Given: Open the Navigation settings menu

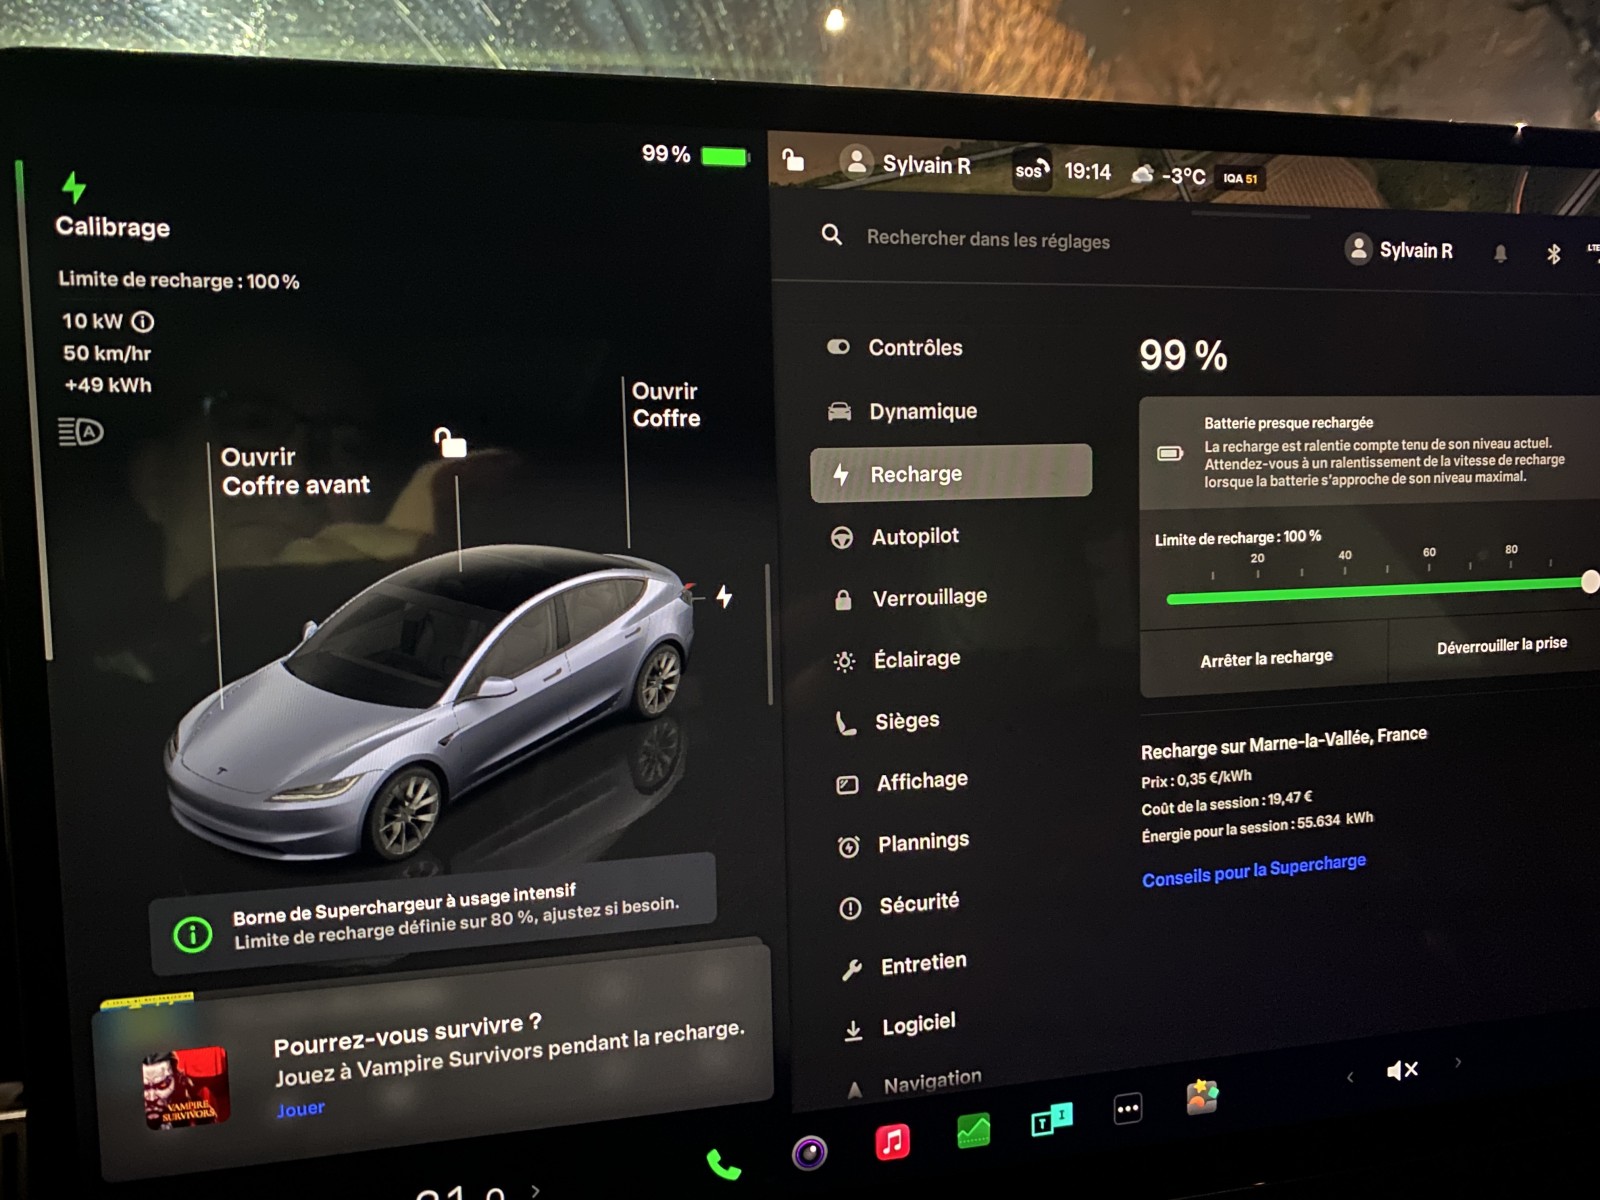Looking at the screenshot, I should click(913, 1082).
